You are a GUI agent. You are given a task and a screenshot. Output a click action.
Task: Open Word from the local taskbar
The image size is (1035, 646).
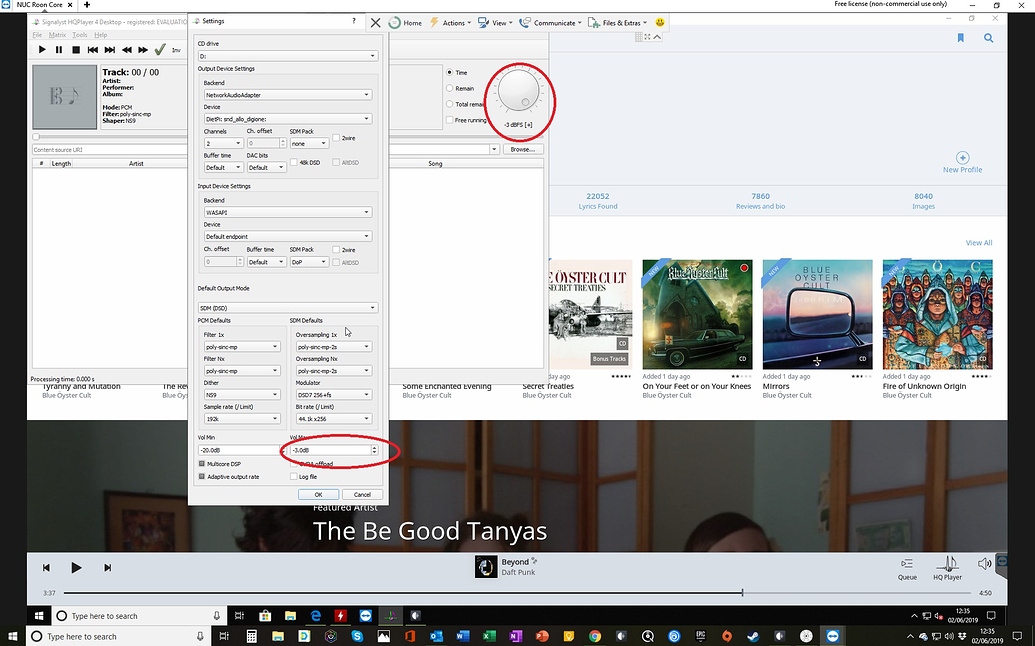point(462,636)
